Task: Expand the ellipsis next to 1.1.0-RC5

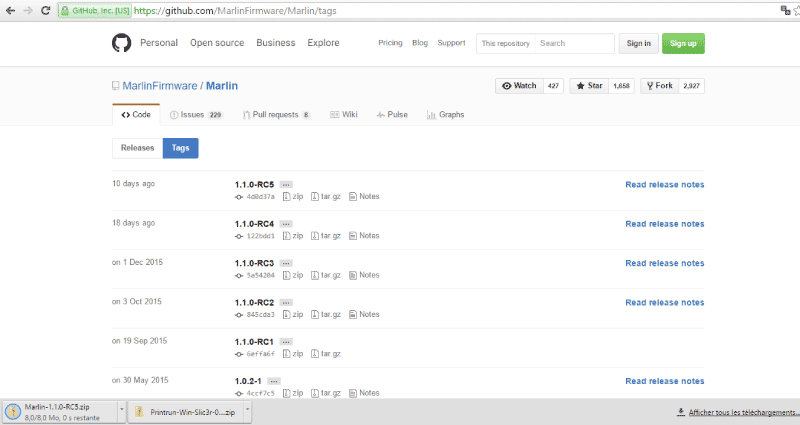Action: (x=286, y=185)
